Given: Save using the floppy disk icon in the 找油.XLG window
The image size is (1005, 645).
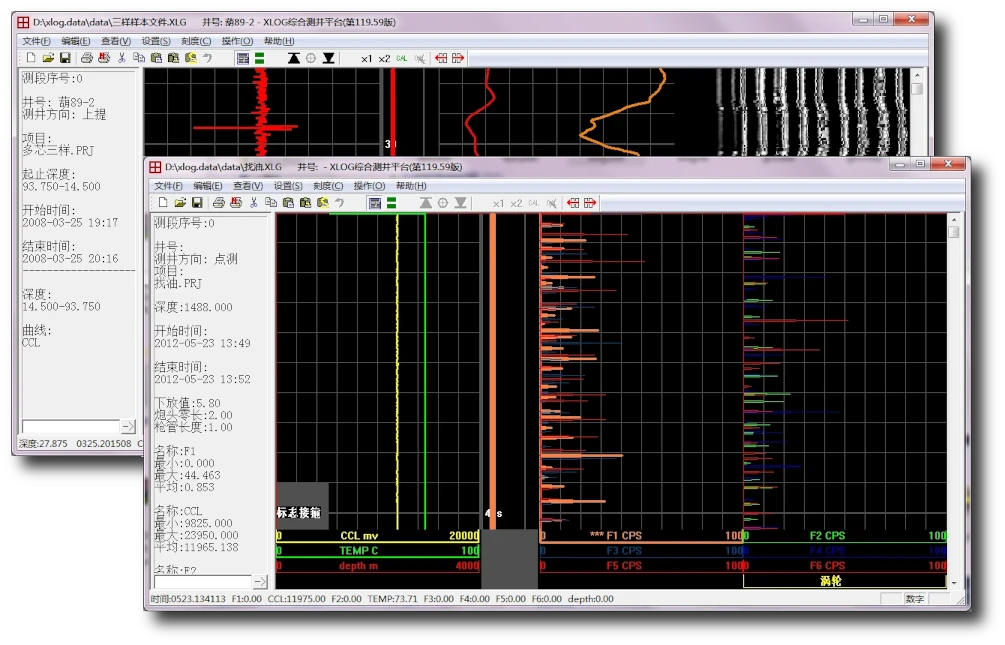Looking at the screenshot, I should (x=197, y=202).
